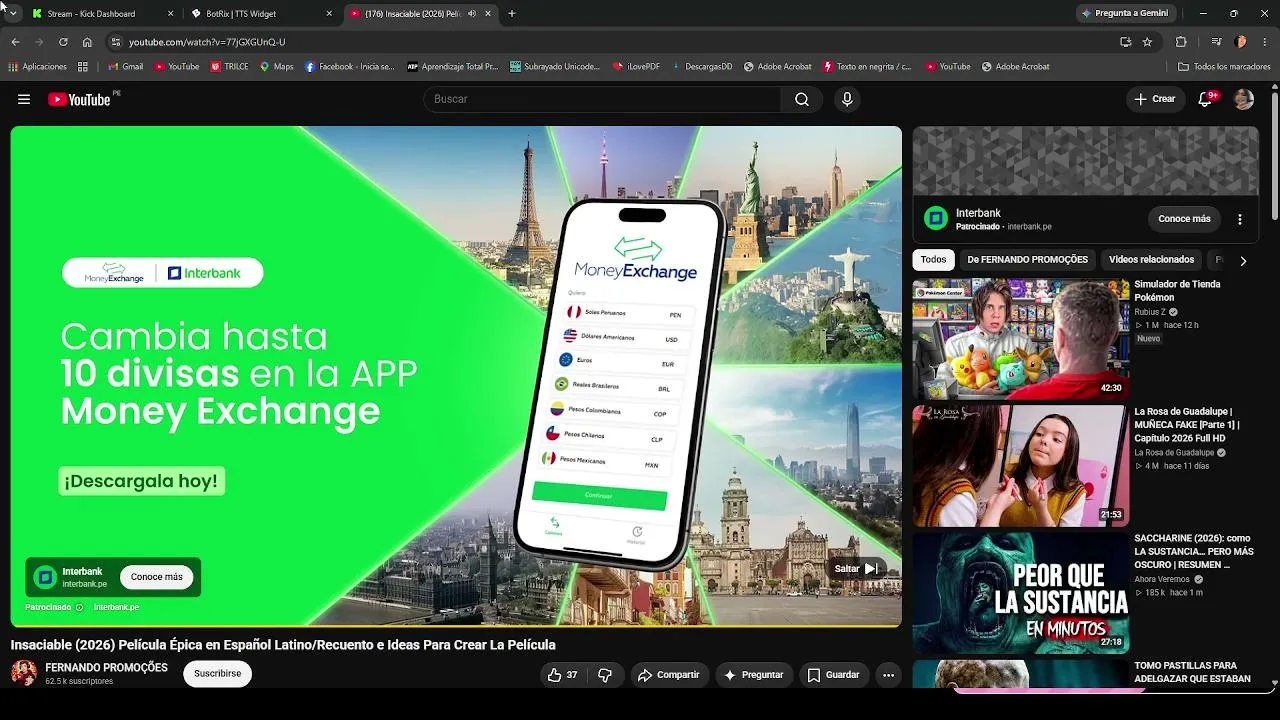This screenshot has height=720, width=1280.
Task: Open the Gmail bookmark
Action: (126, 67)
